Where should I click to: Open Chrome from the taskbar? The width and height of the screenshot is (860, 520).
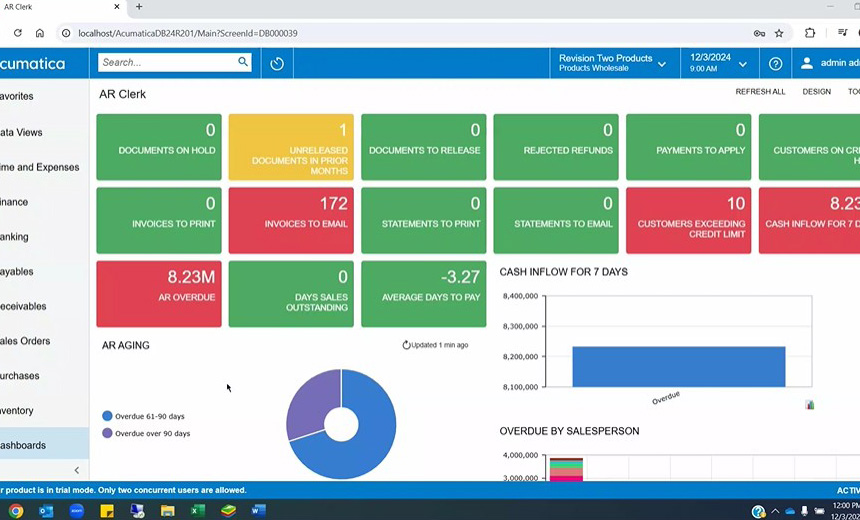point(16,511)
